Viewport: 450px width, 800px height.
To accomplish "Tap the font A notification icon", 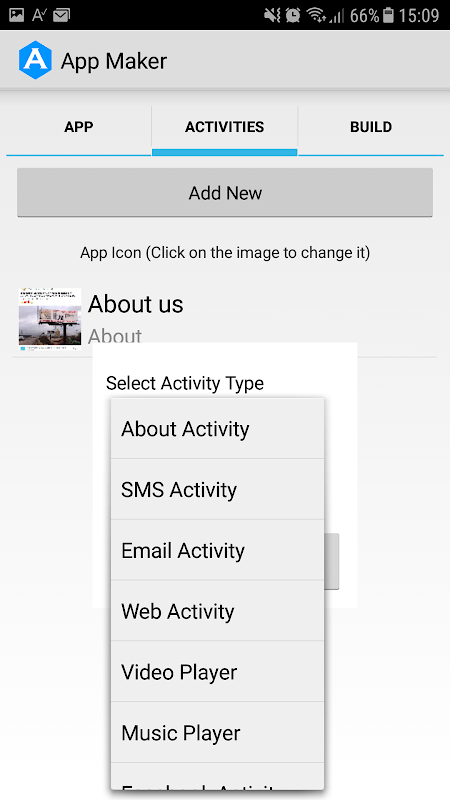I will coord(39,15).
